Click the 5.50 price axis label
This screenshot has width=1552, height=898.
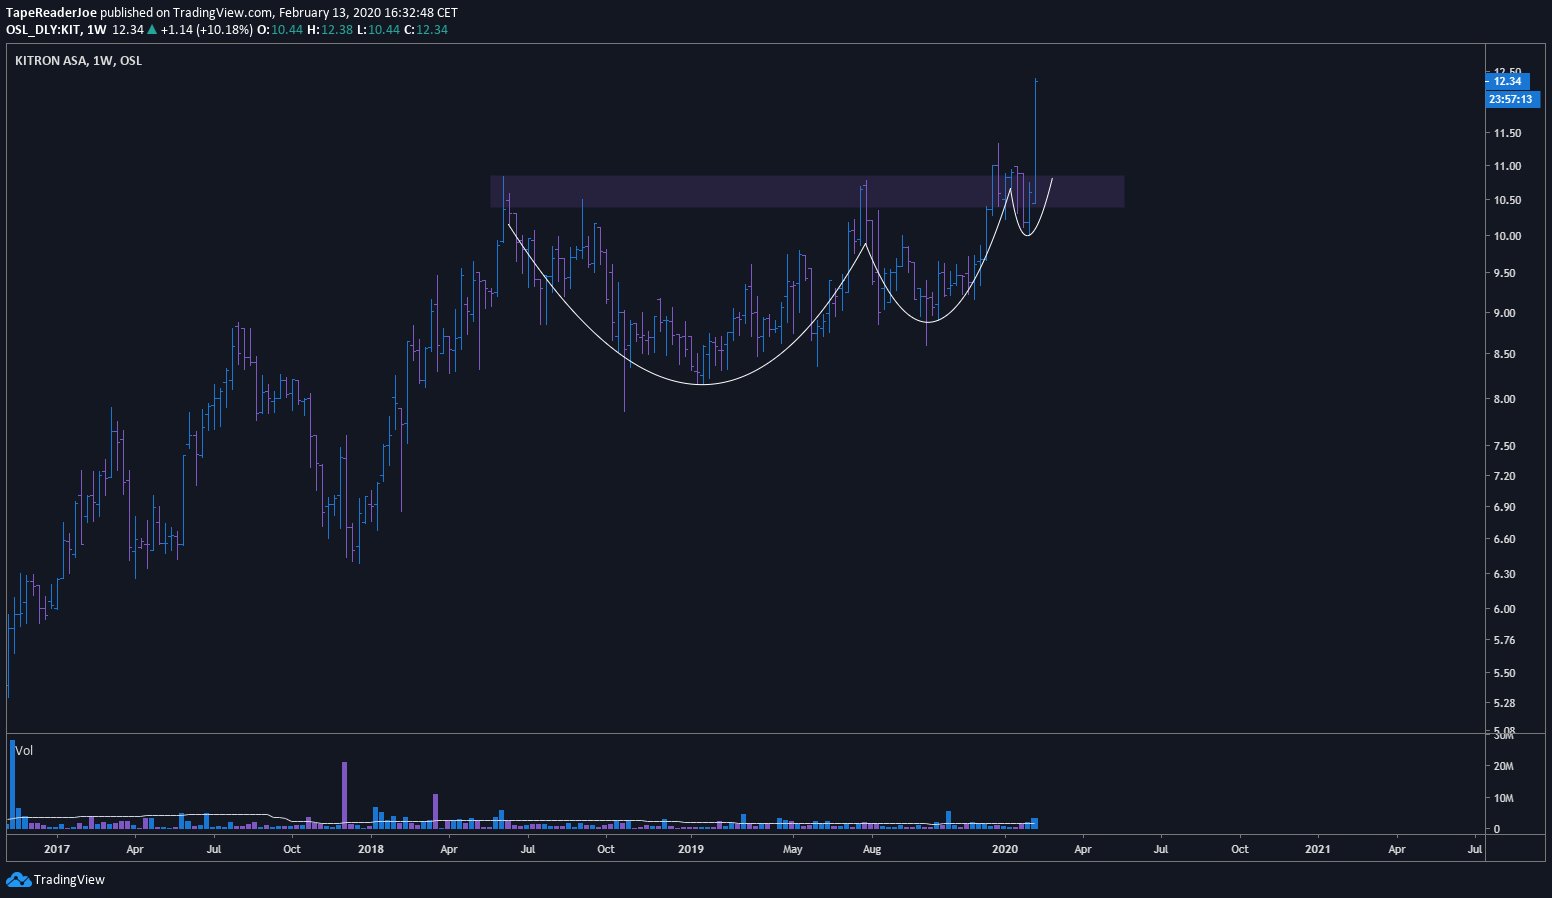click(1504, 673)
